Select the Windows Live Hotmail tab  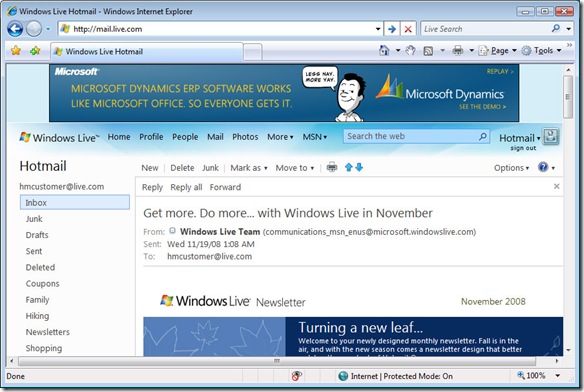[147, 51]
